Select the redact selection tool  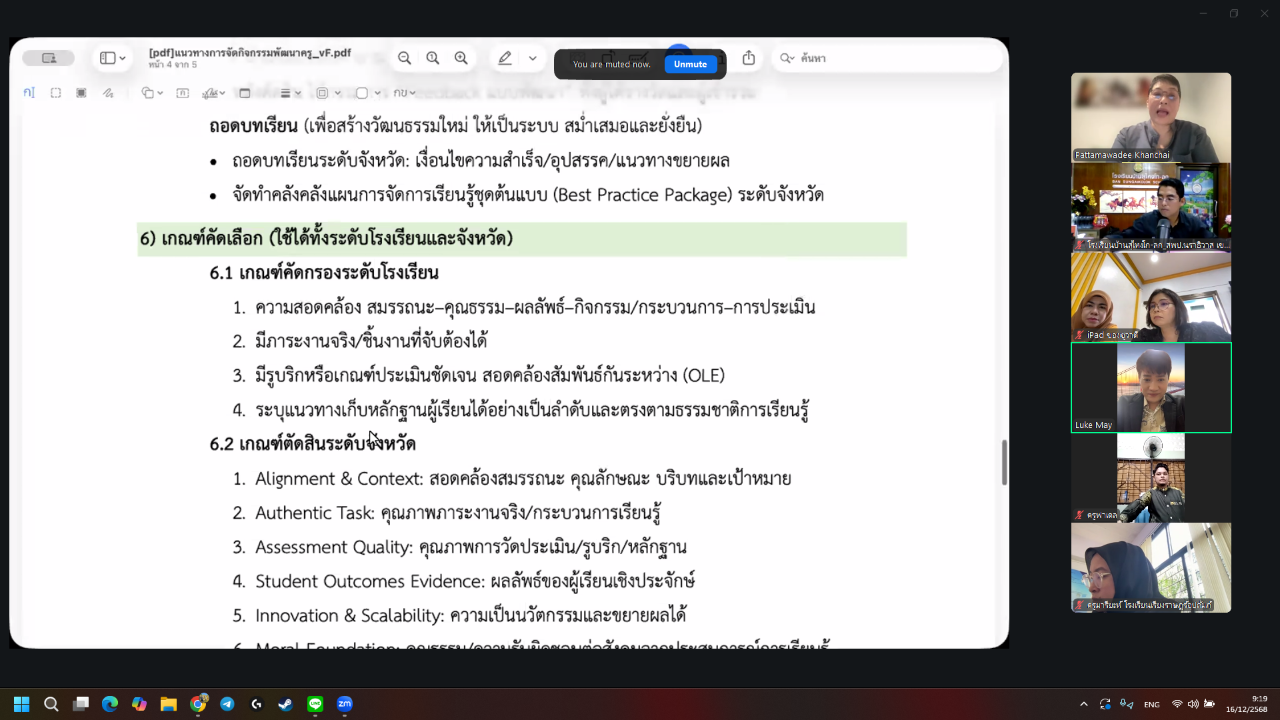[x=81, y=93]
